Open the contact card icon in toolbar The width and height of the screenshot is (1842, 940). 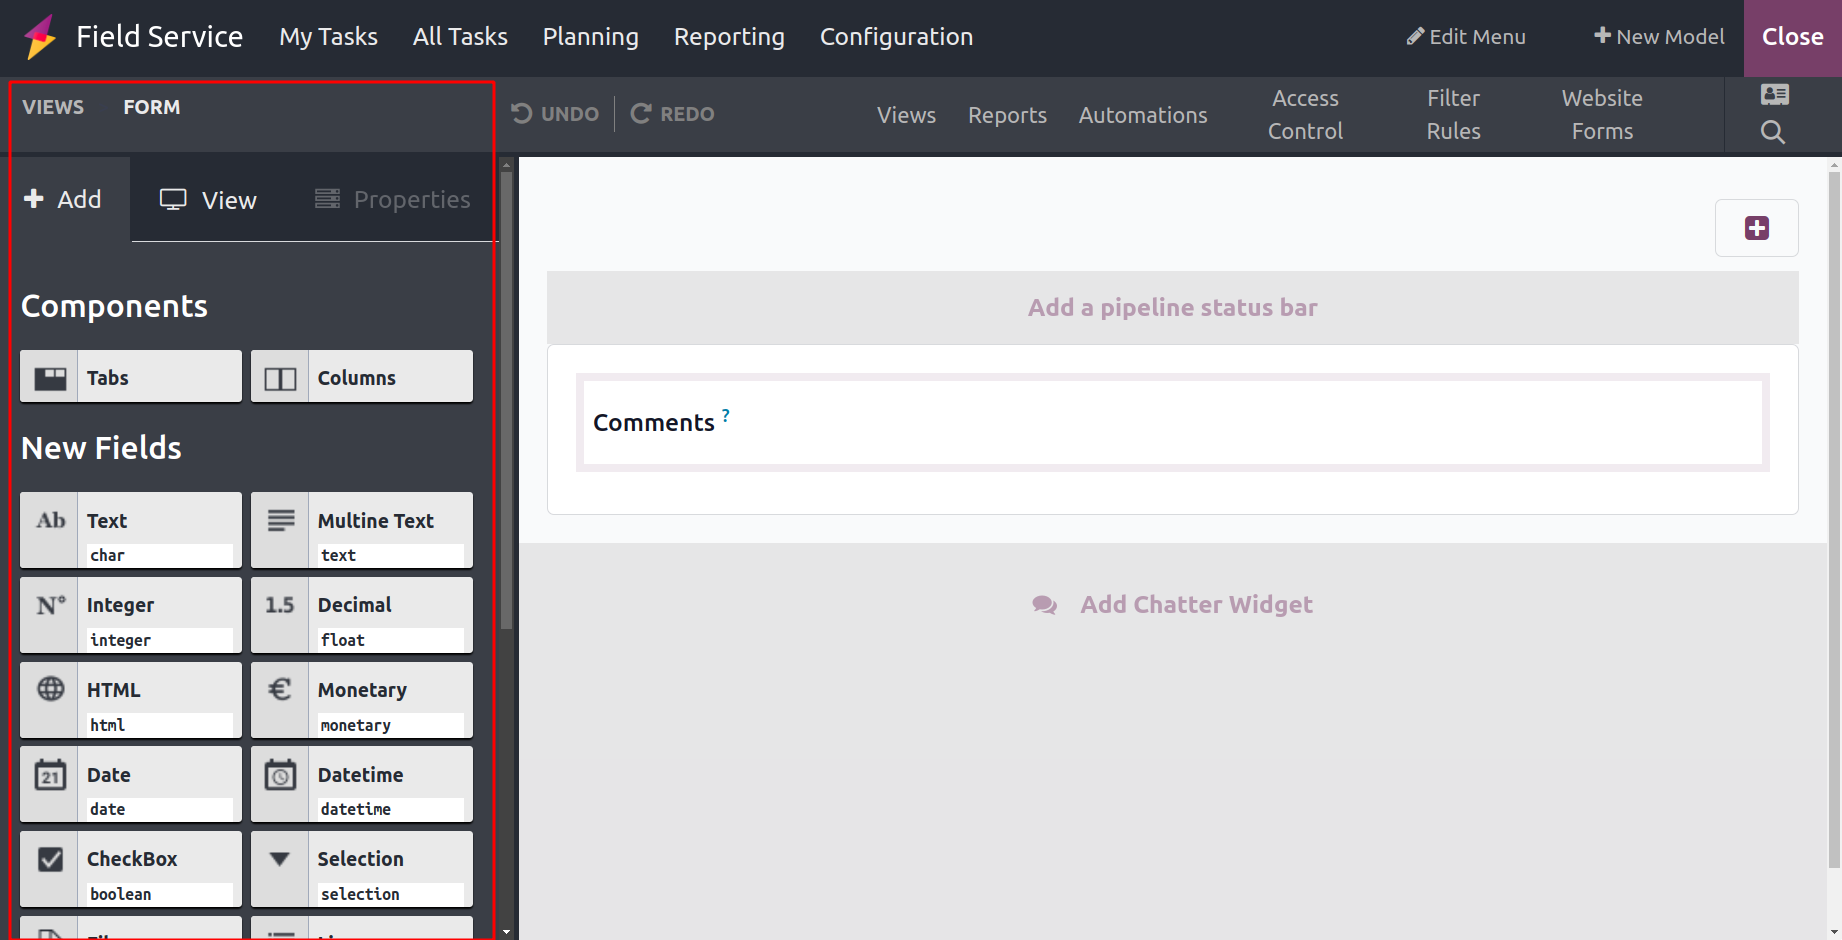tap(1774, 95)
